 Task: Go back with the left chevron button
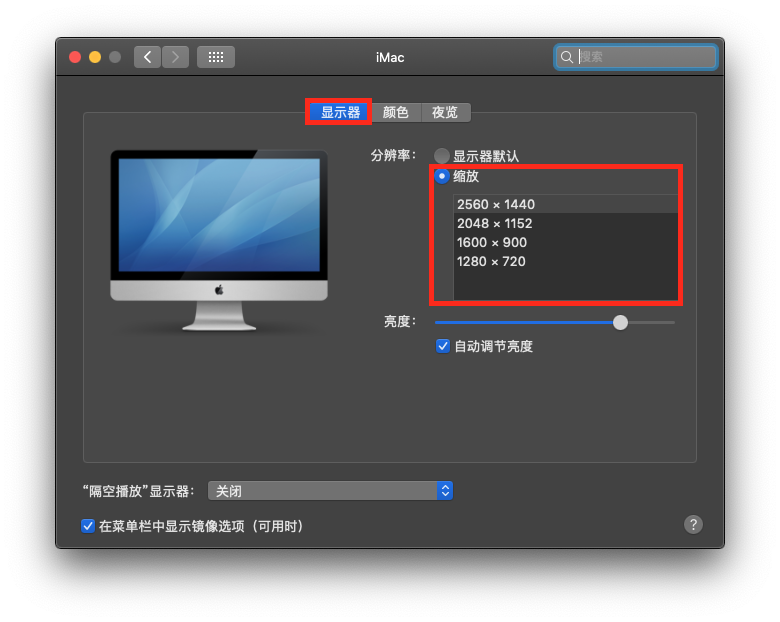147,57
